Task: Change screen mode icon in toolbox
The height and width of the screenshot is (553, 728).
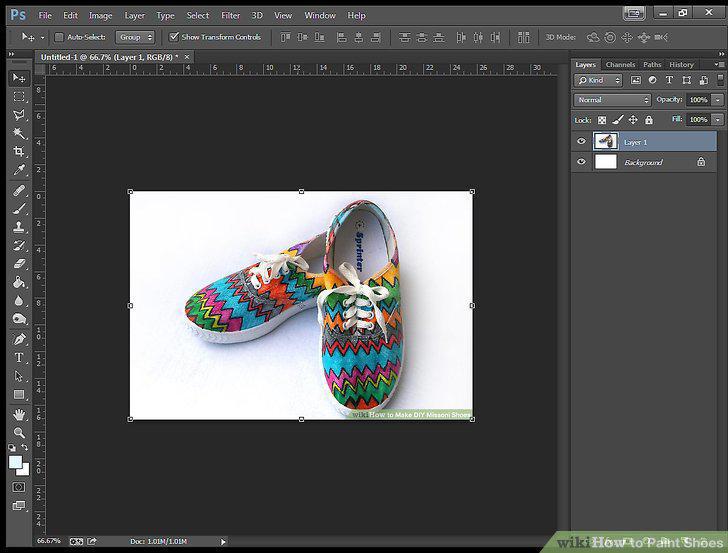Action: 19,506
